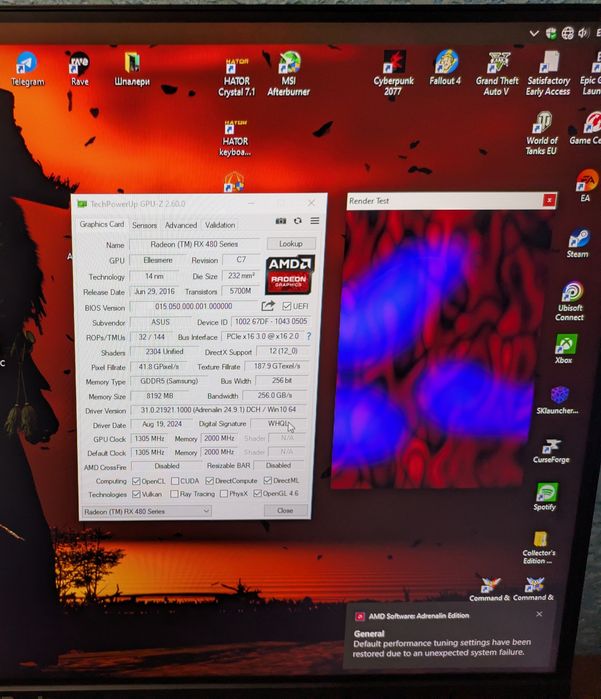Toggle the OpenCL checkbox
Viewport: 601px width, 699px height.
136,481
